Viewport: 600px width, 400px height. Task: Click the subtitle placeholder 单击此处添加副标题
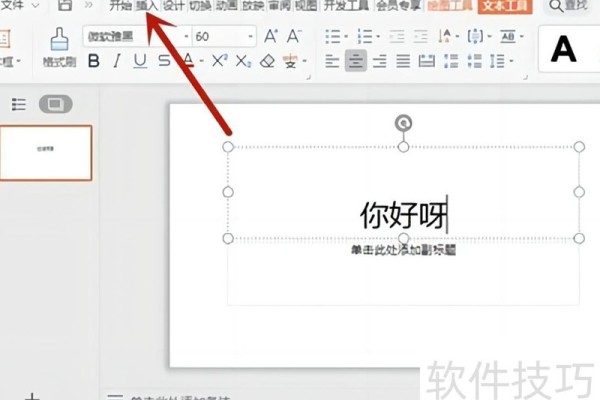[404, 250]
